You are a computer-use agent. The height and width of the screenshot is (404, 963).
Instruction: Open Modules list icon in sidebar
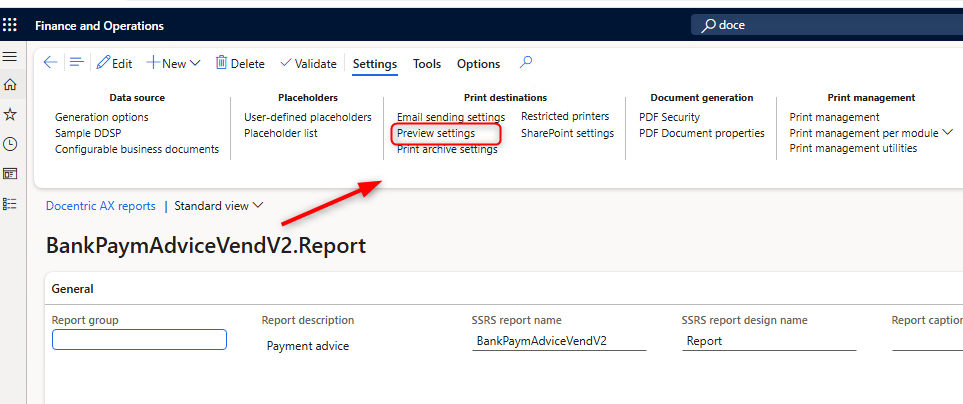(10, 204)
